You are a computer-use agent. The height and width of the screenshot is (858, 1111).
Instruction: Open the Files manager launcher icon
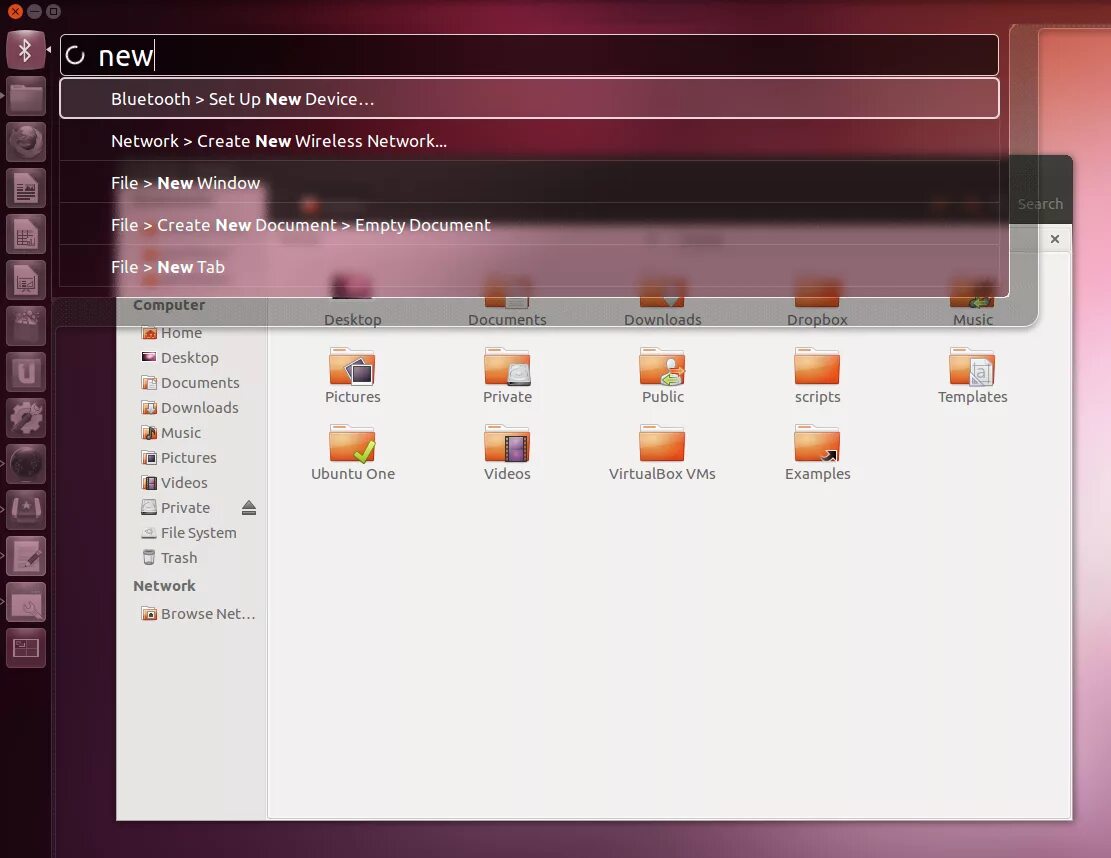pyautogui.click(x=26, y=97)
